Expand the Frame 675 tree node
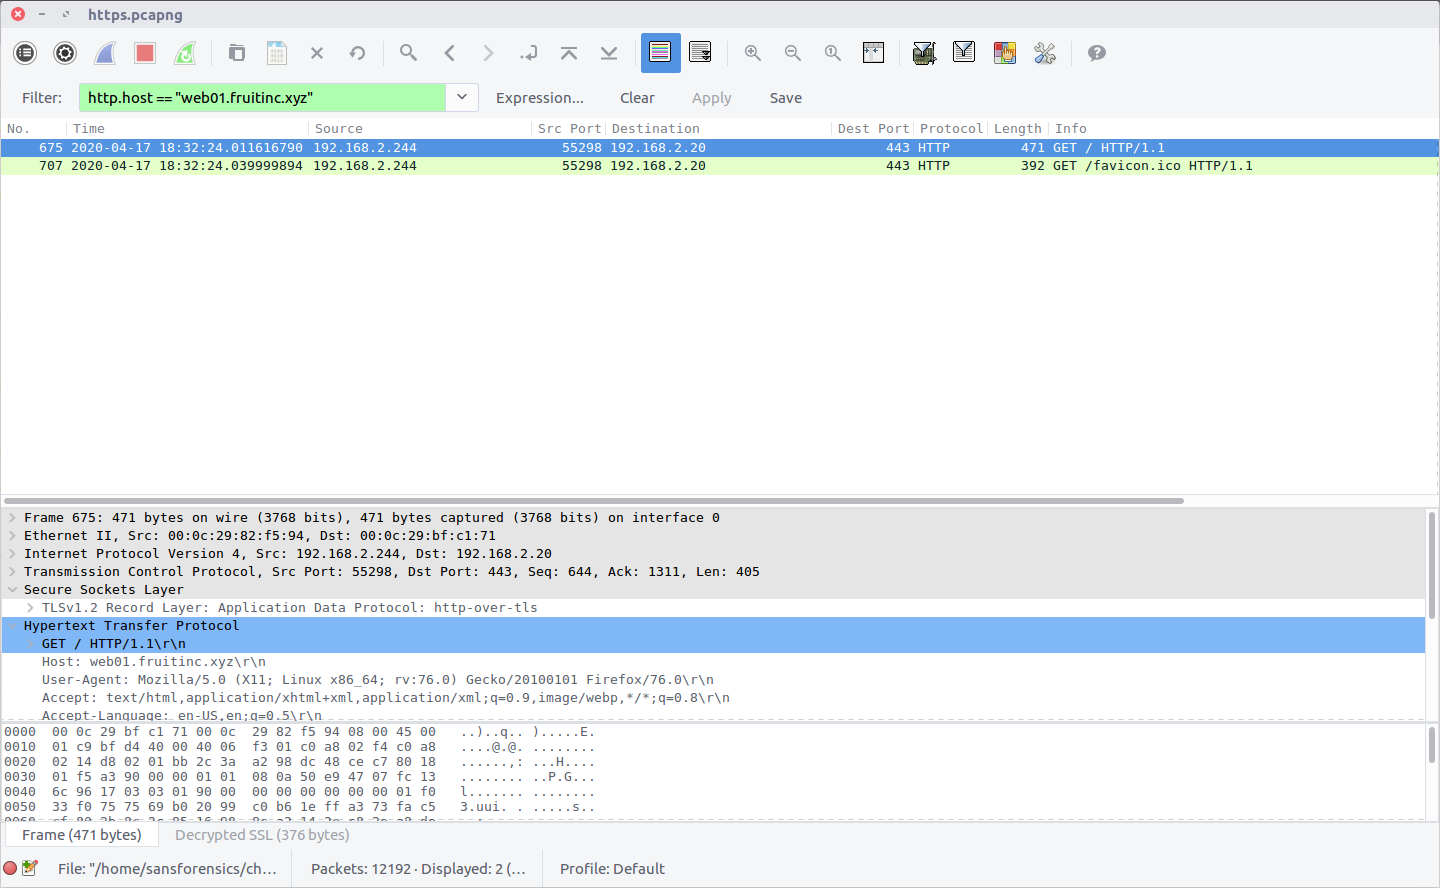This screenshot has height=888, width=1440. 12,518
